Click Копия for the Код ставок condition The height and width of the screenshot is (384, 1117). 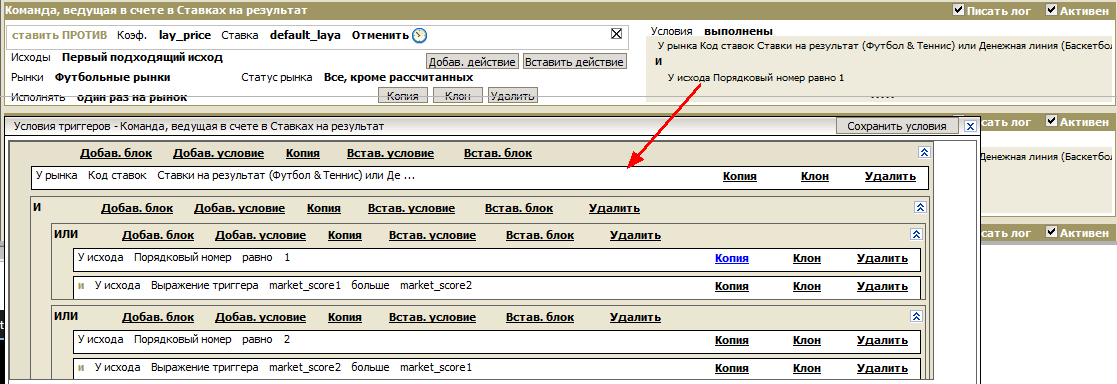740,177
